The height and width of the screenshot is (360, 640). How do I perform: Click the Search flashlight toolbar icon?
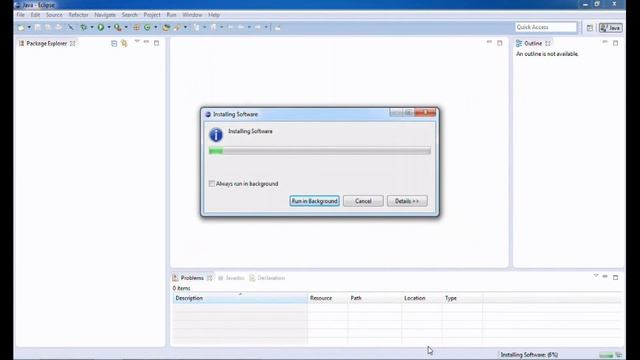tap(177, 27)
